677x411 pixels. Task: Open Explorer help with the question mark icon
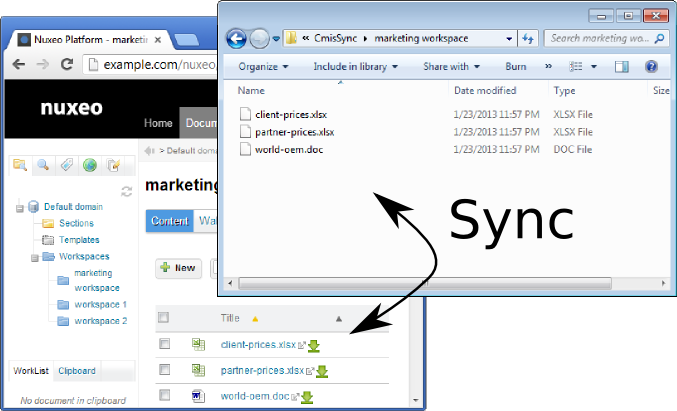tap(651, 67)
